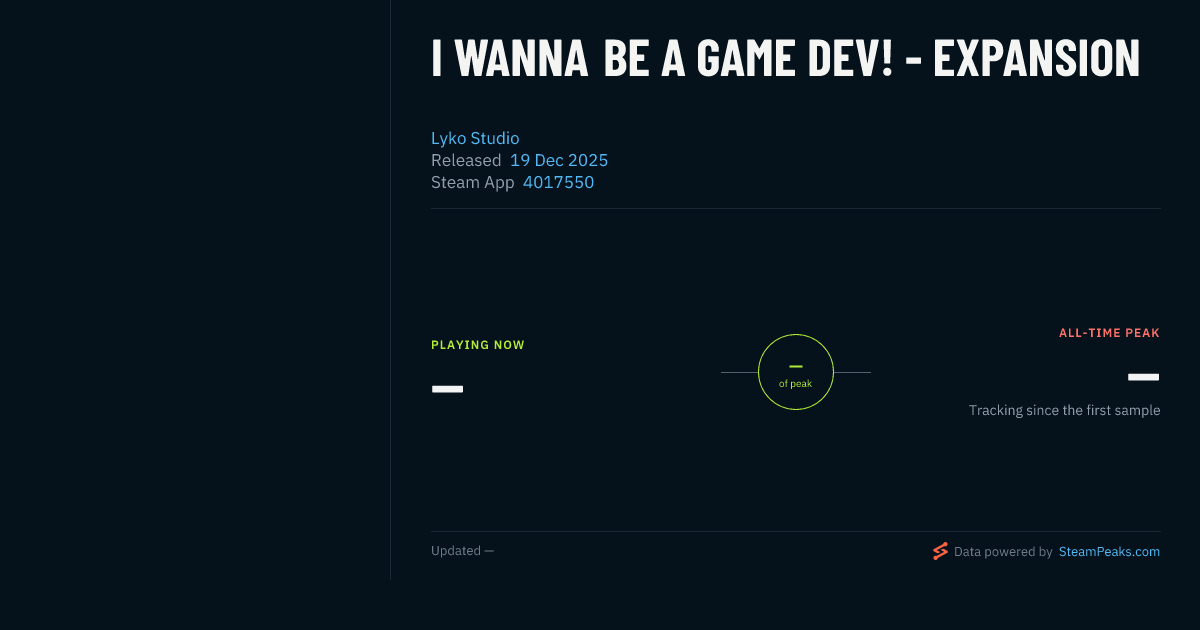Screen dimensions: 1200x630
Task: Click the empty left image panel
Action: (x=195, y=290)
